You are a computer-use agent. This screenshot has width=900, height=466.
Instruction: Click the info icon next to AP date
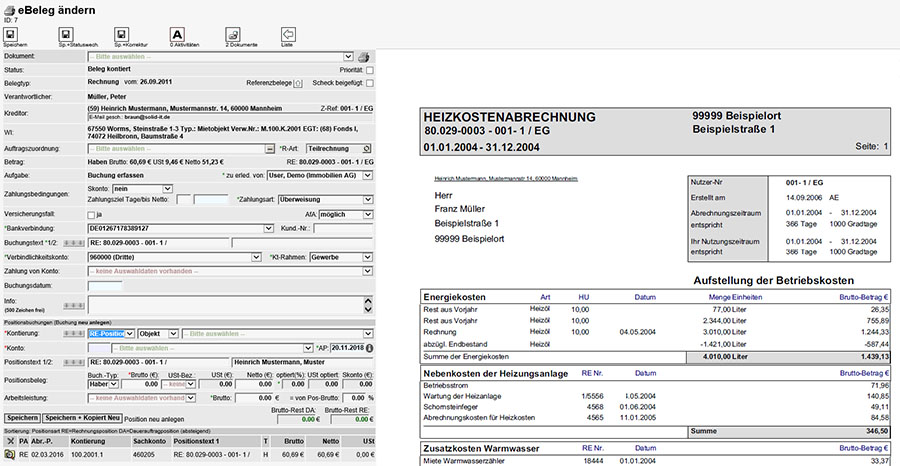(370, 348)
